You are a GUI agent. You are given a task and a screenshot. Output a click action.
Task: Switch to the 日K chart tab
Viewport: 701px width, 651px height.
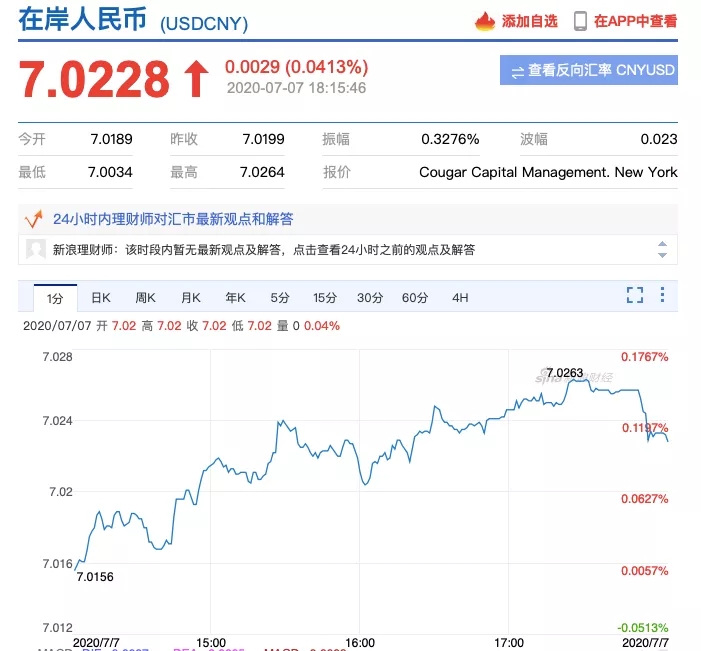(101, 298)
